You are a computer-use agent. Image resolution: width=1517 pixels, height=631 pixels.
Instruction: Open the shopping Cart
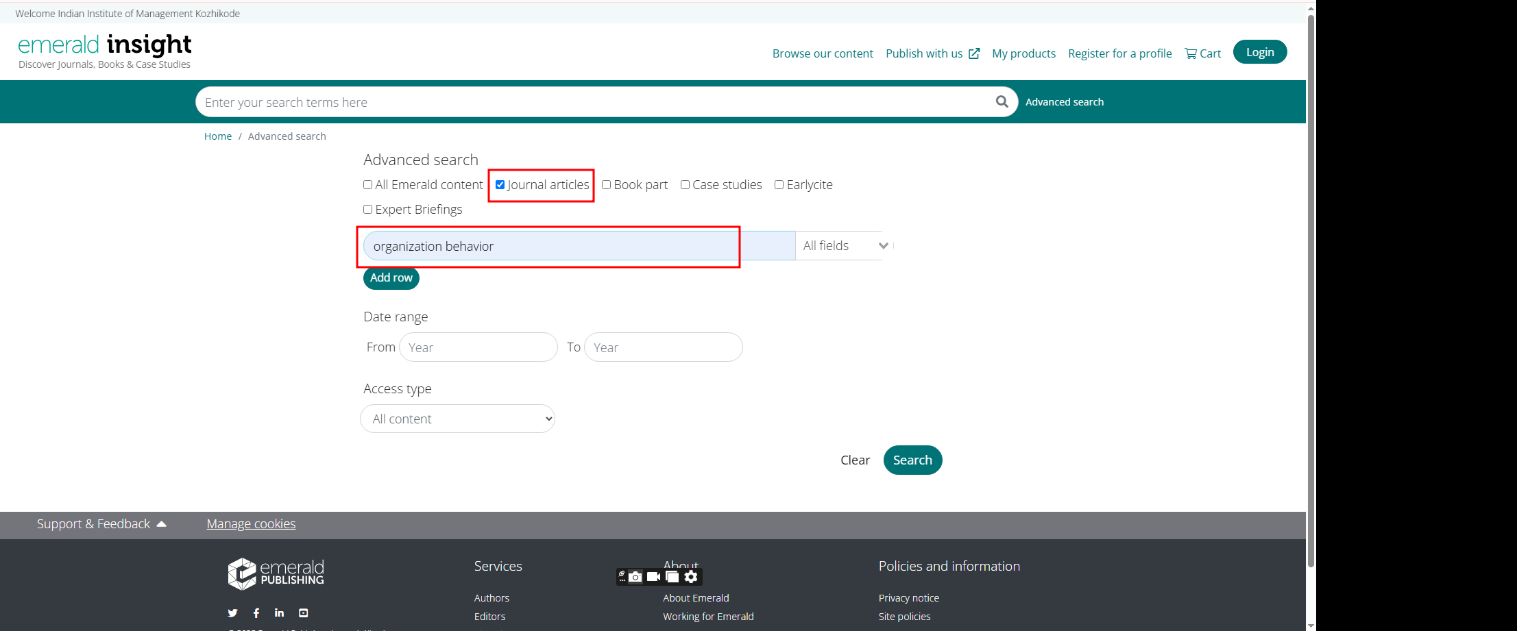(1203, 54)
